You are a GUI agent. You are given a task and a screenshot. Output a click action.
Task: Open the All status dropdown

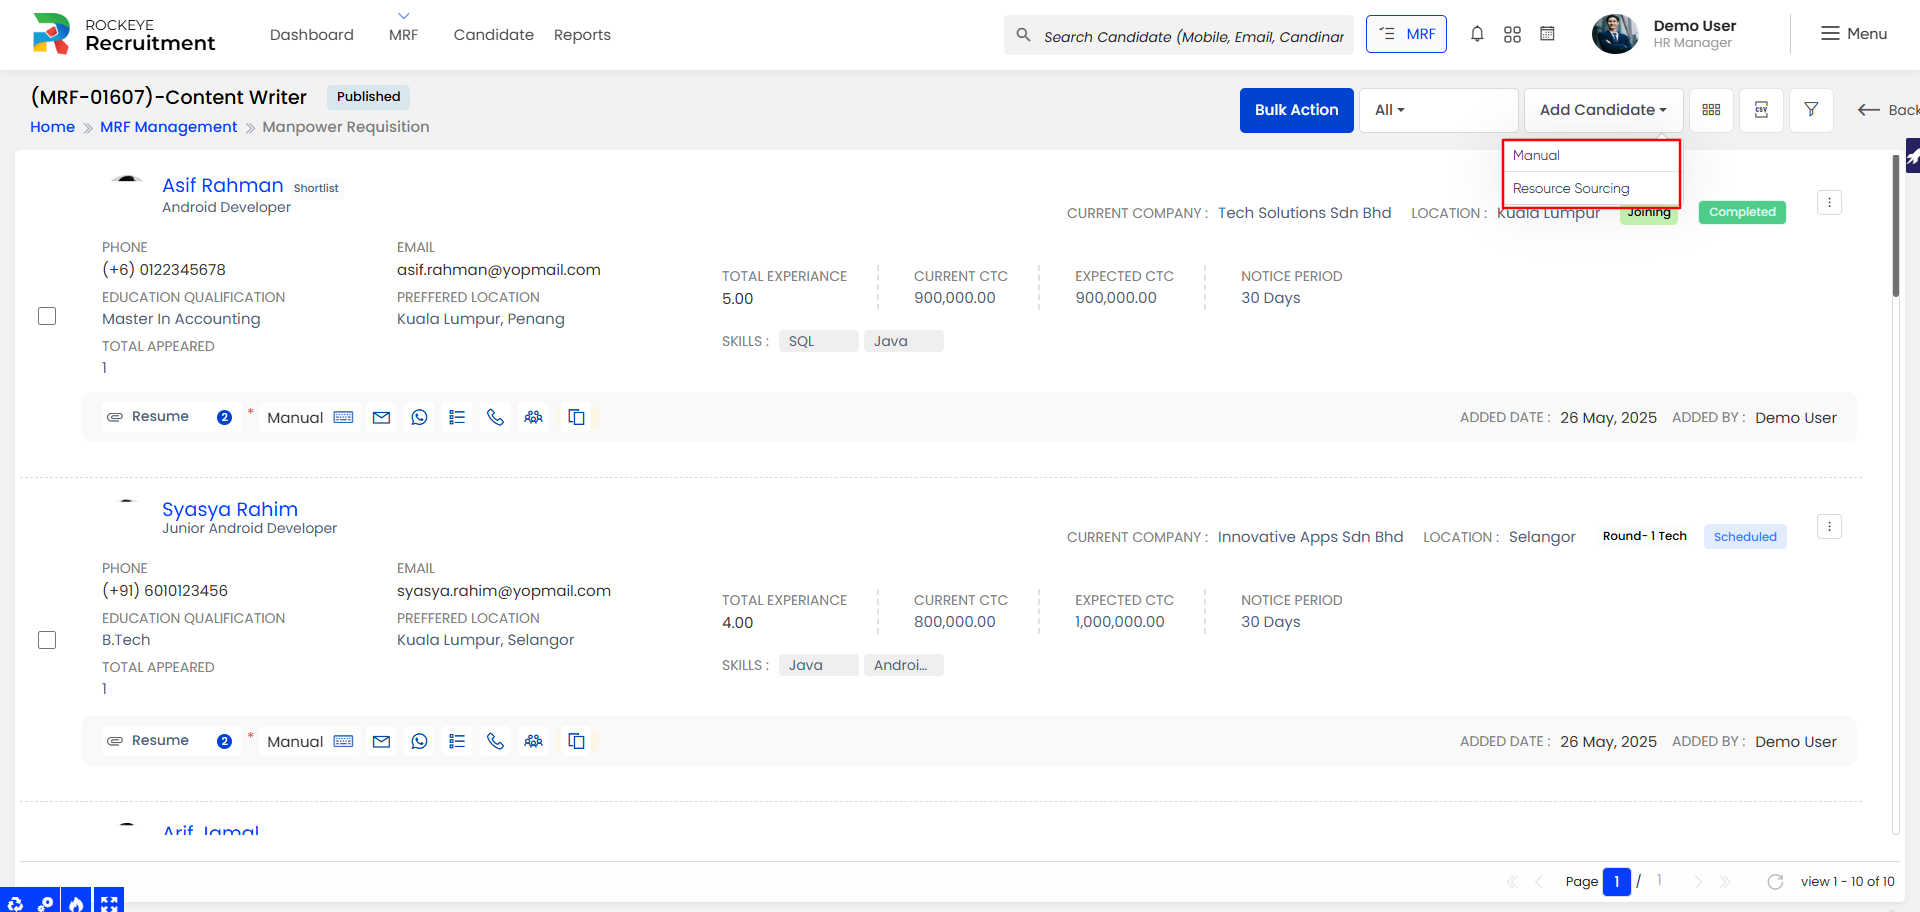point(1438,110)
